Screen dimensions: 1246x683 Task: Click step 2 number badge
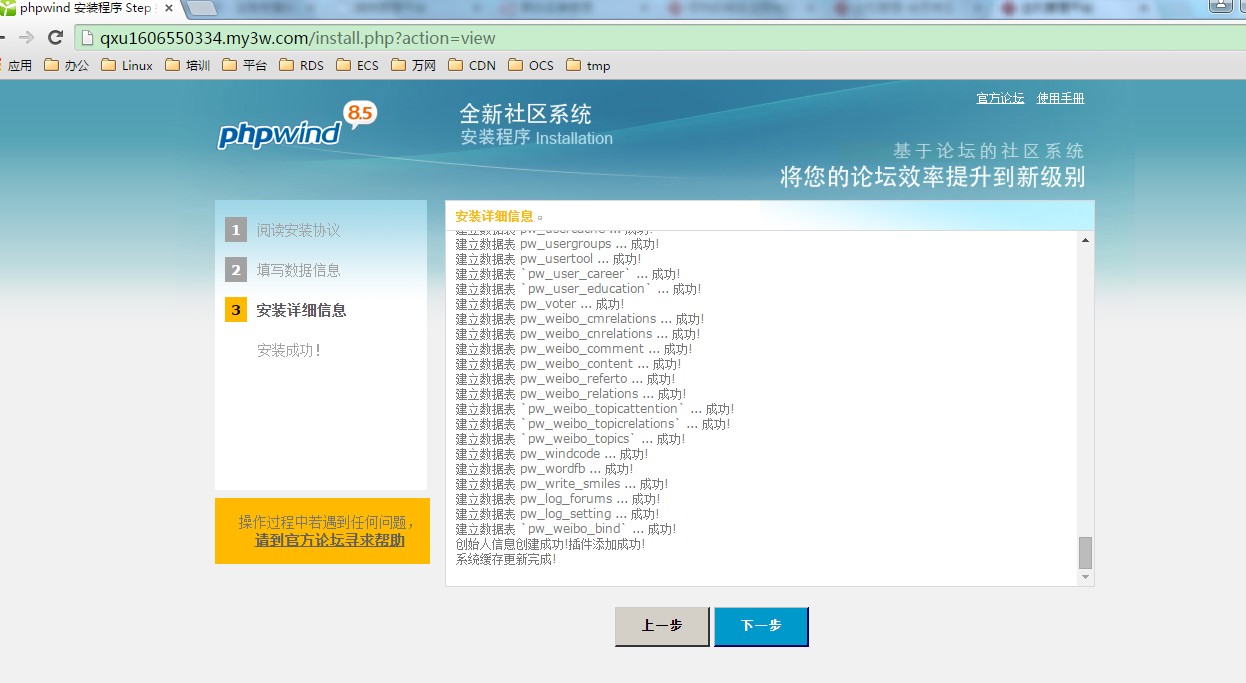tap(236, 270)
